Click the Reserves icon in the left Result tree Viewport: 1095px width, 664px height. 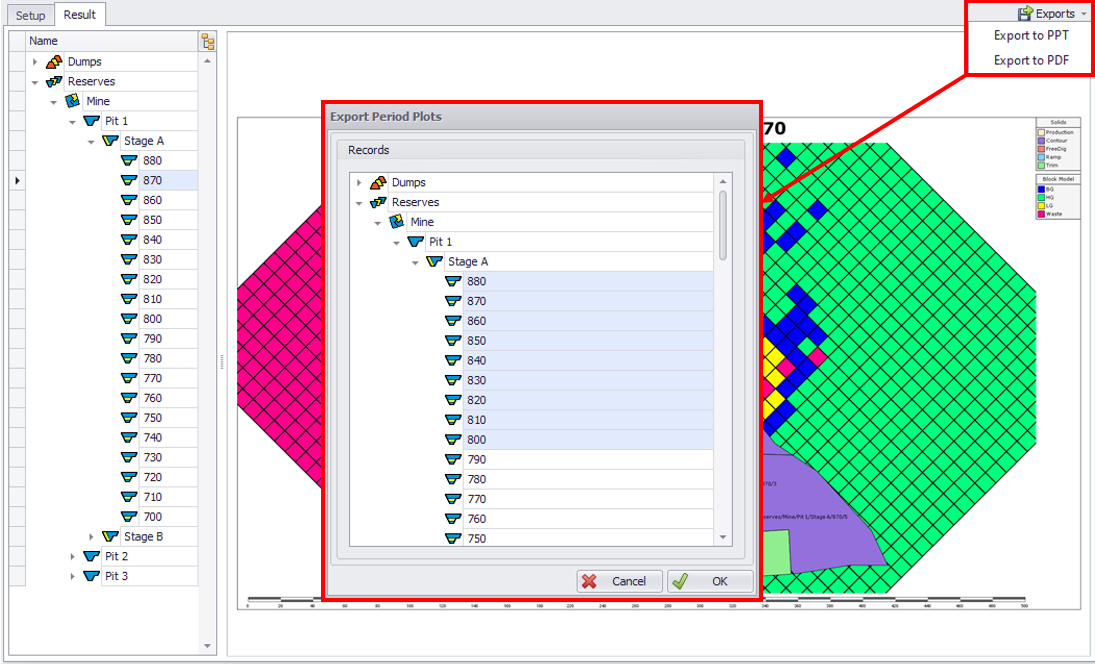pyautogui.click(x=55, y=82)
